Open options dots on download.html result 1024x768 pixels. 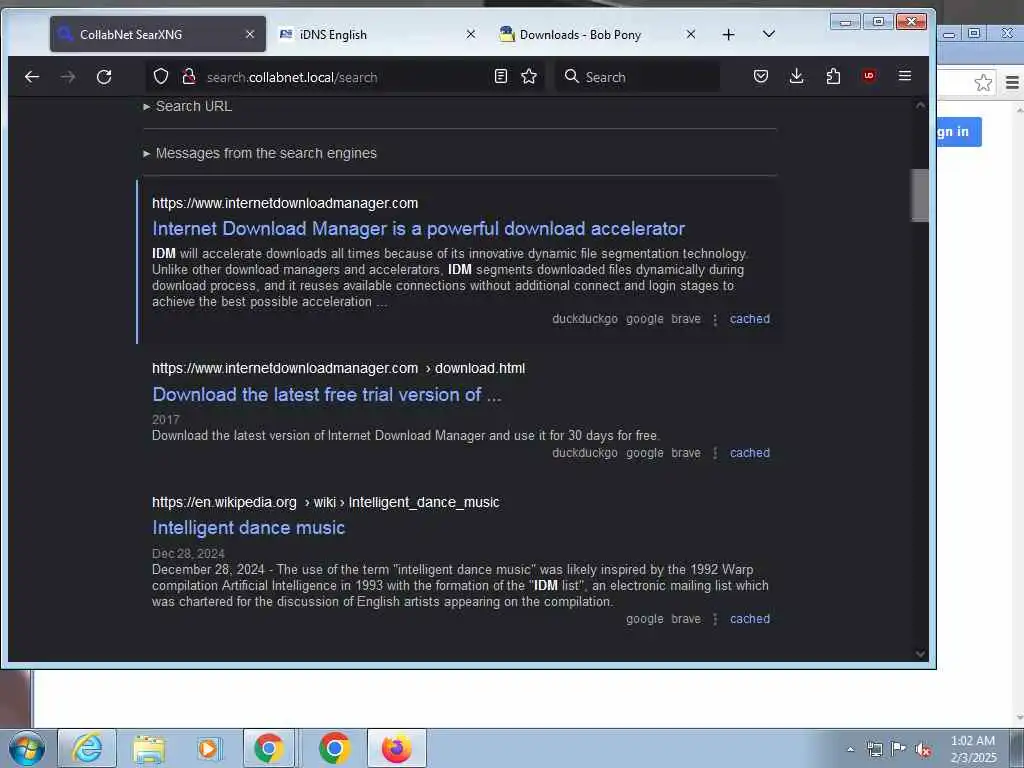(x=715, y=453)
